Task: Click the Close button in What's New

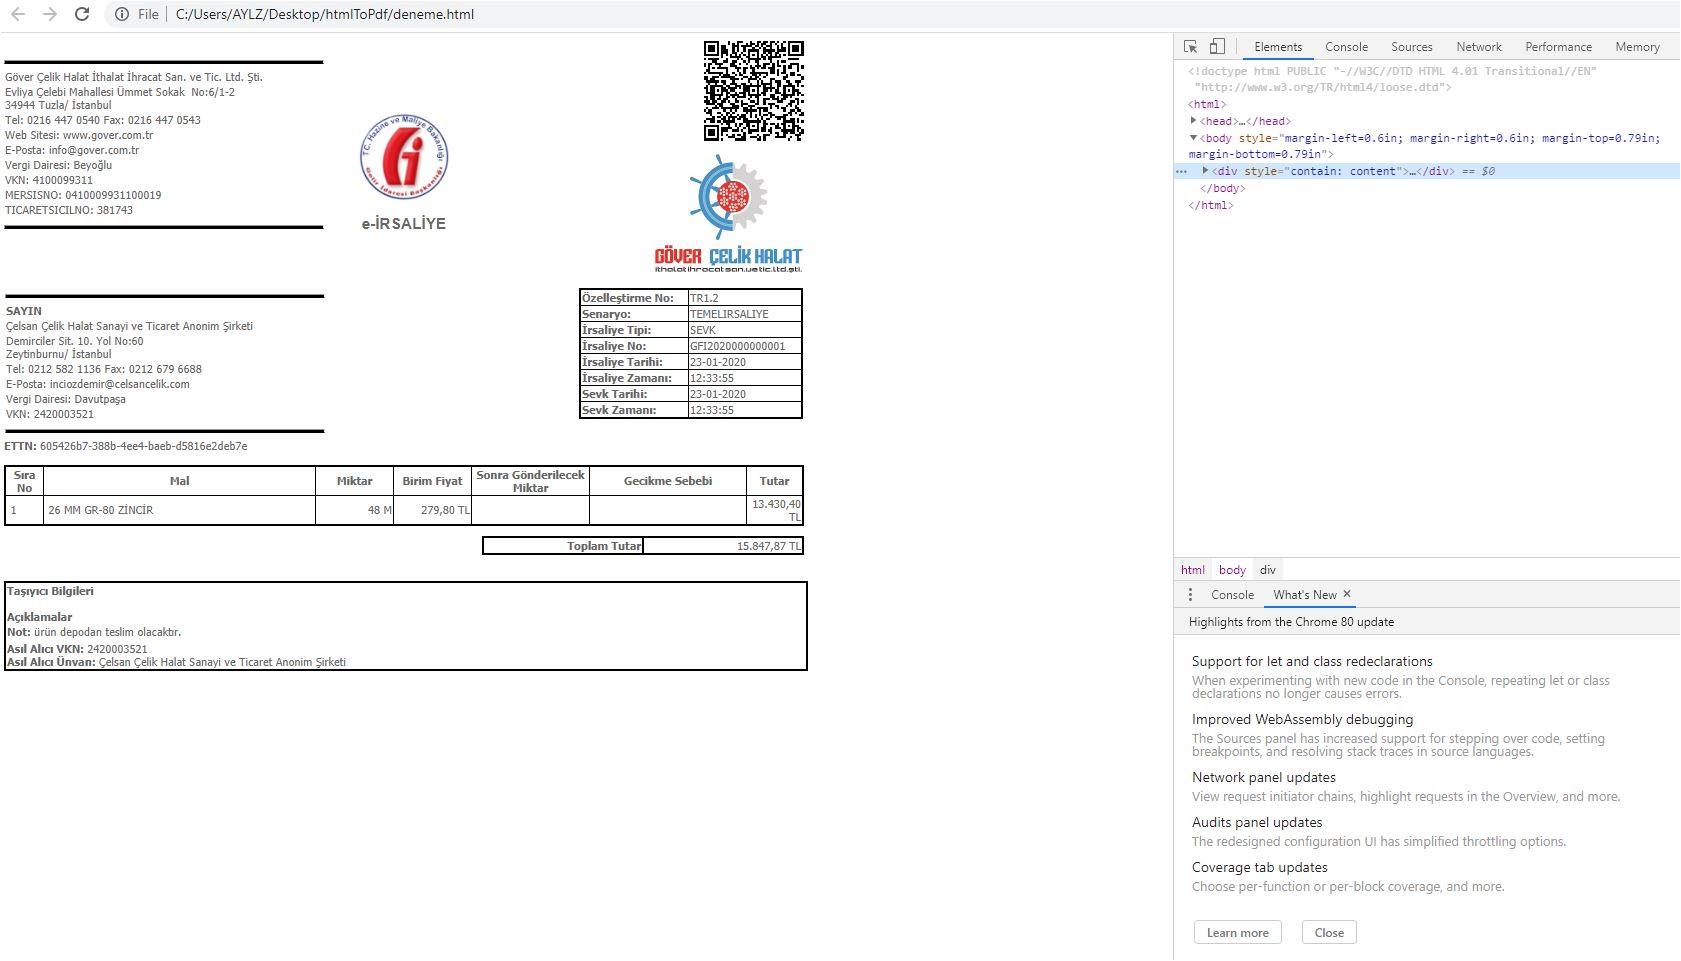Action: 1329,933
